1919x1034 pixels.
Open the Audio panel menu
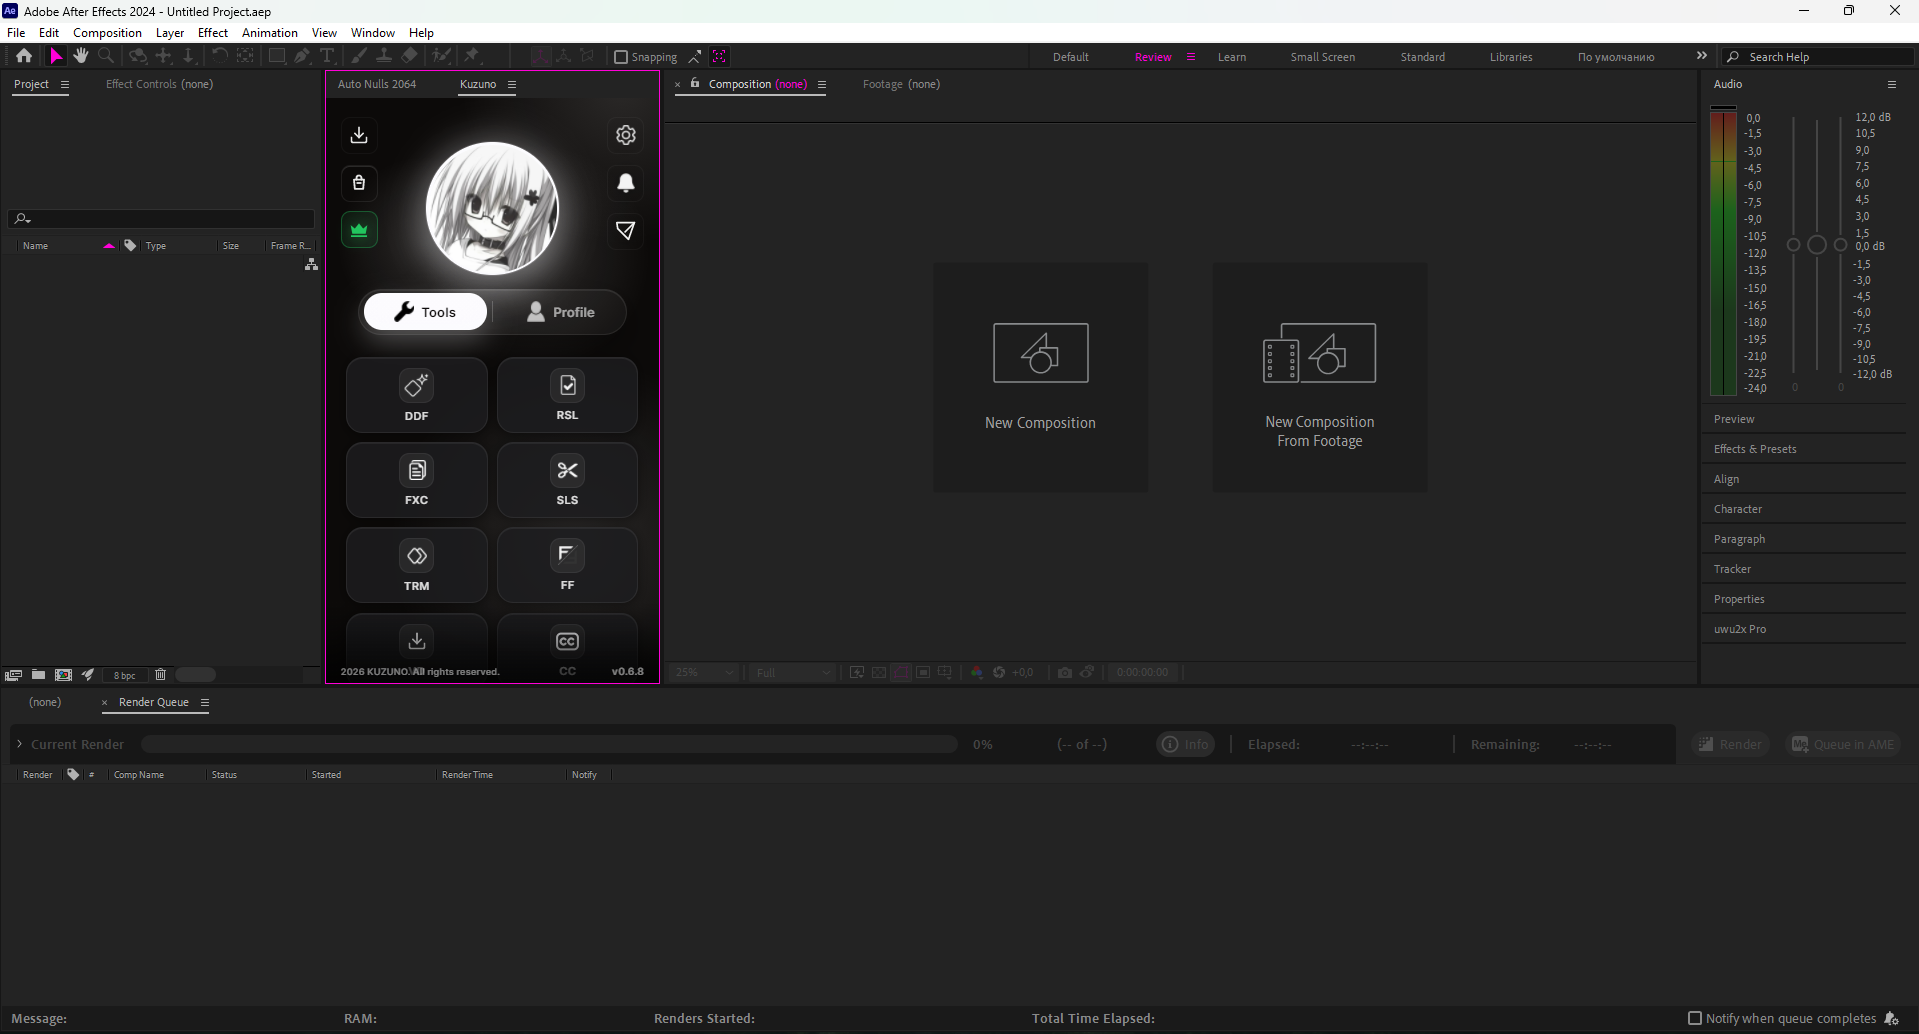tap(1892, 85)
